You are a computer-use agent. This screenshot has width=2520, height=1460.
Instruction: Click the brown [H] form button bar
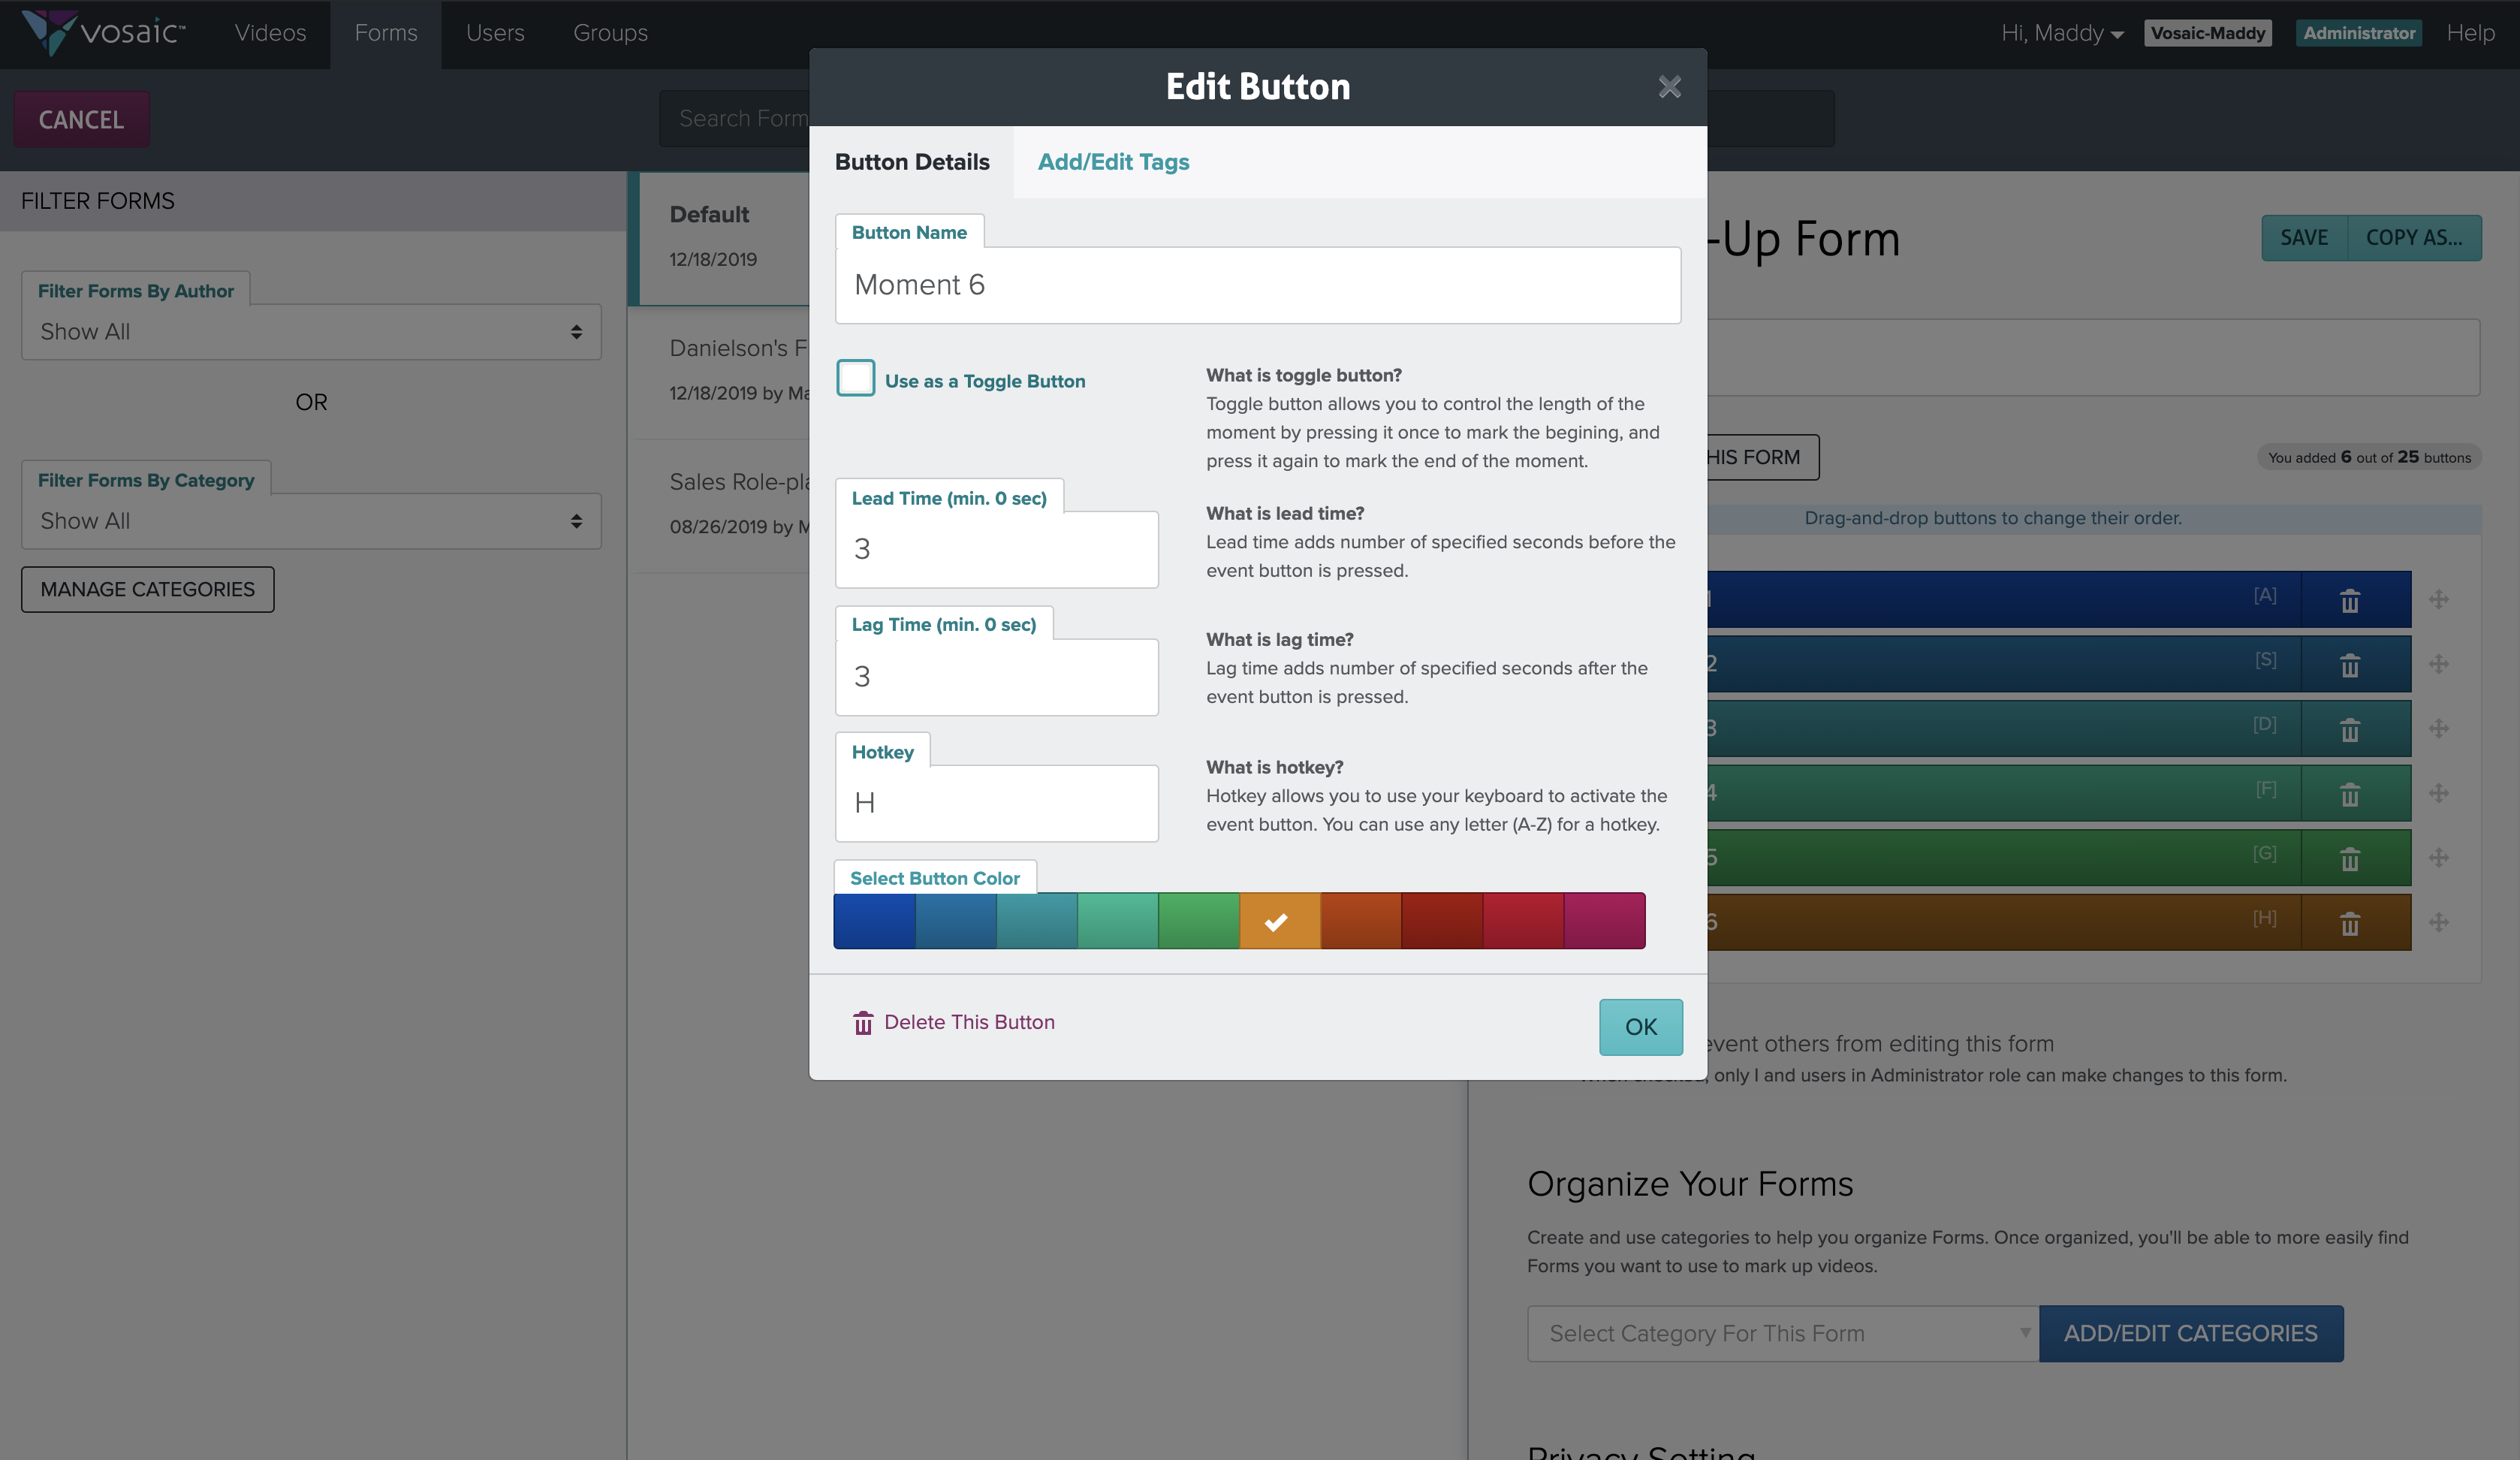click(x=2004, y=922)
